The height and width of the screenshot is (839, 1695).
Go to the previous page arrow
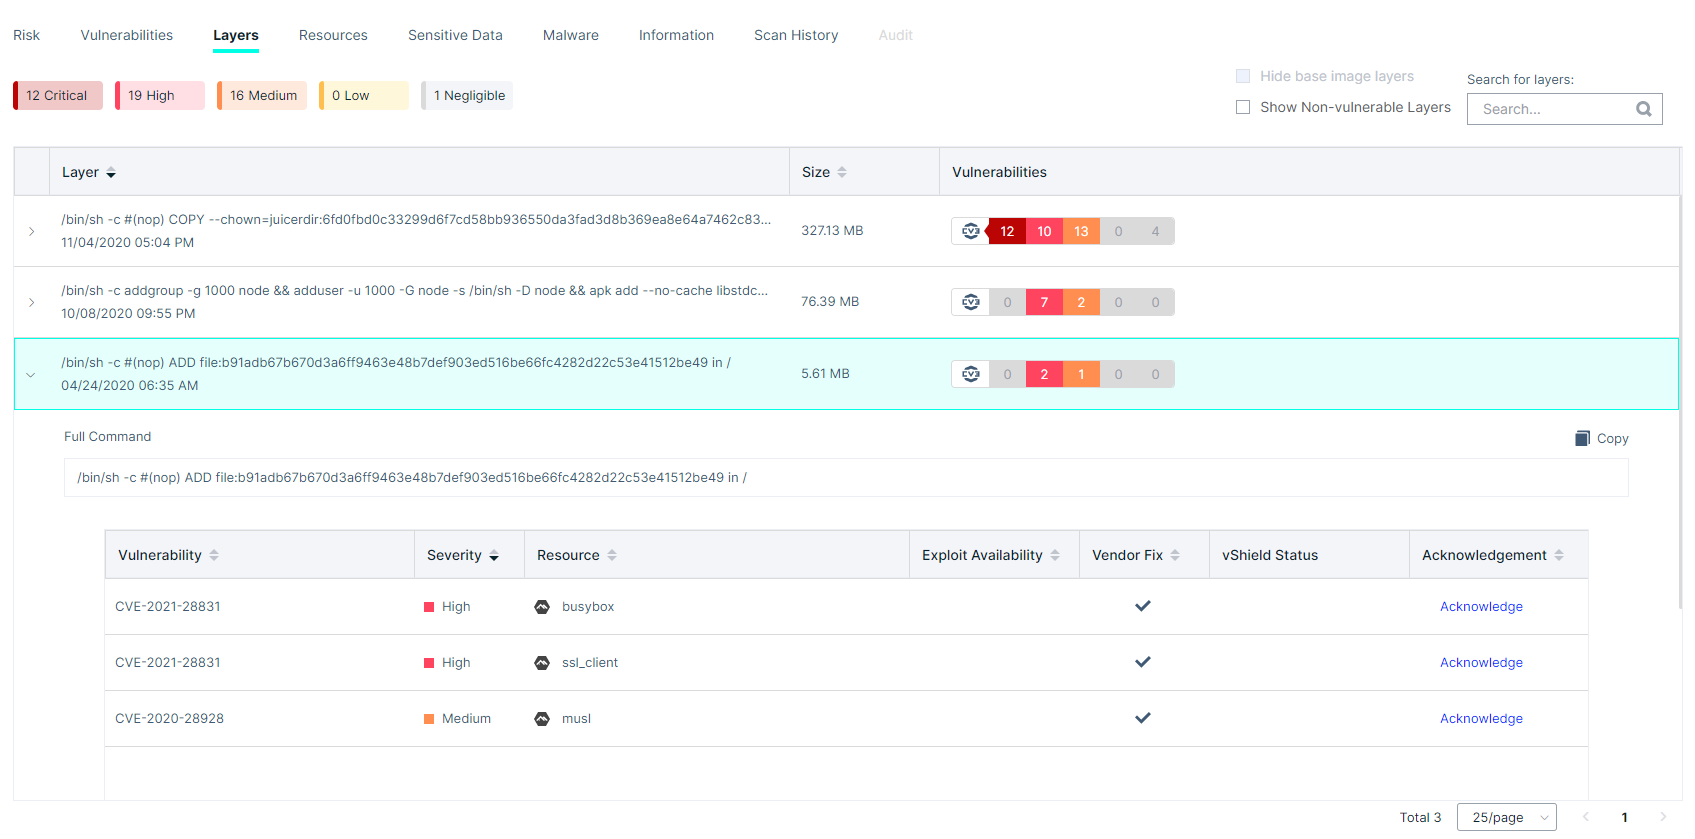click(x=1586, y=817)
